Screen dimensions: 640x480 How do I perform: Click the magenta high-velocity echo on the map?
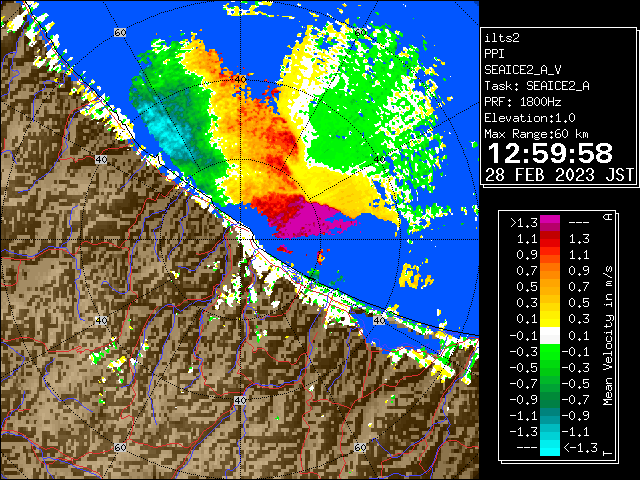310,220
